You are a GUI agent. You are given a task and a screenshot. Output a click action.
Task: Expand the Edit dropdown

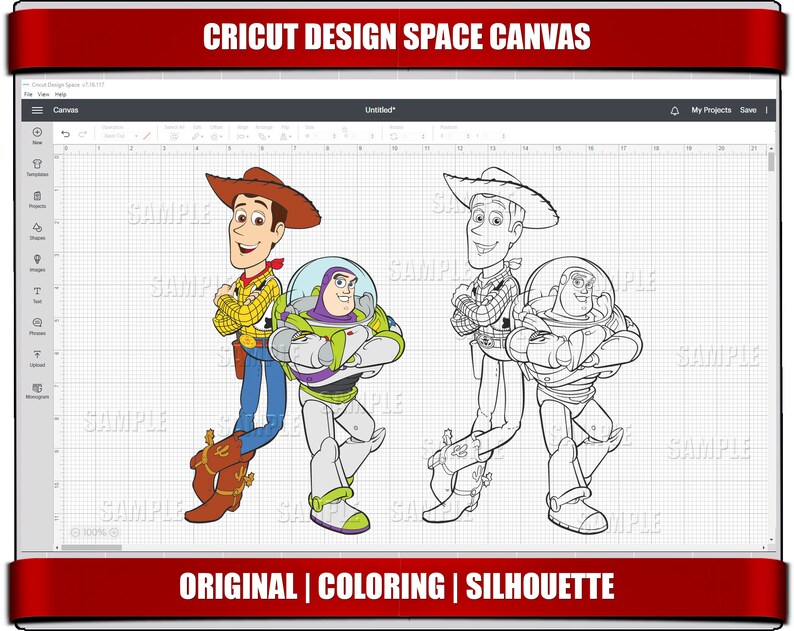[x=197, y=136]
